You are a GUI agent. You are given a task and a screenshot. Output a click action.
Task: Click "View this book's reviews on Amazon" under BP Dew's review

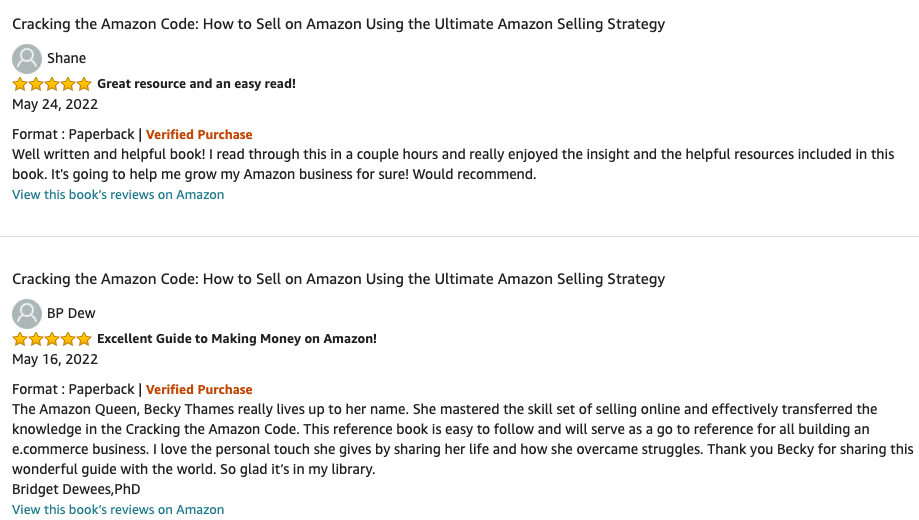click(x=118, y=510)
